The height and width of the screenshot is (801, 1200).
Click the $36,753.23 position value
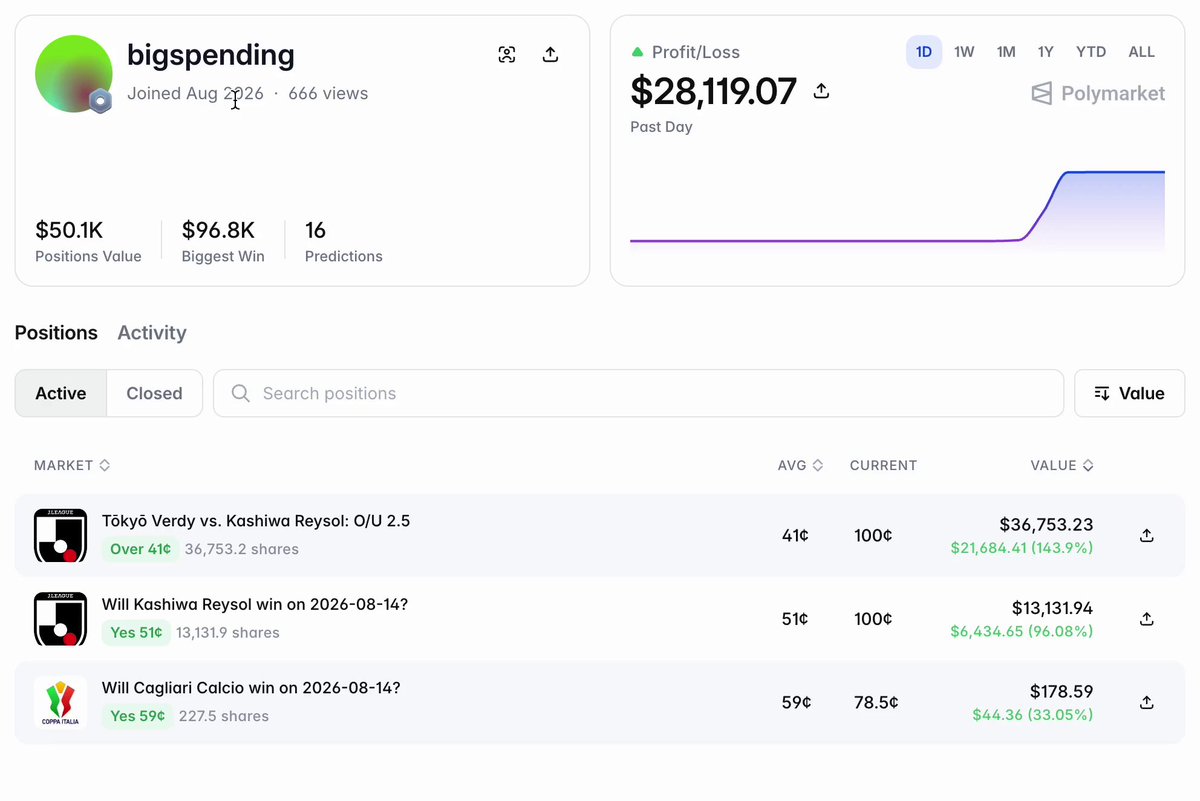point(1046,524)
